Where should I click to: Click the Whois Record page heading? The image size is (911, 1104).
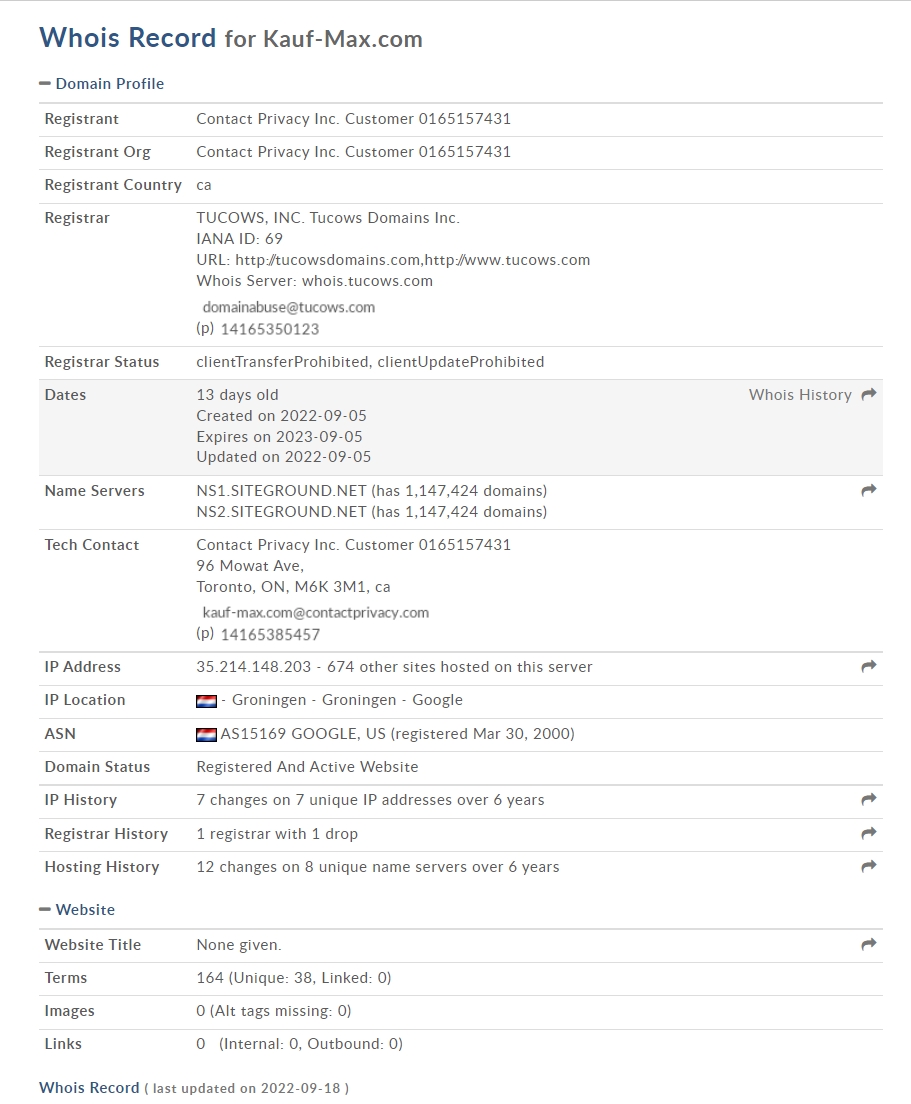click(x=127, y=38)
